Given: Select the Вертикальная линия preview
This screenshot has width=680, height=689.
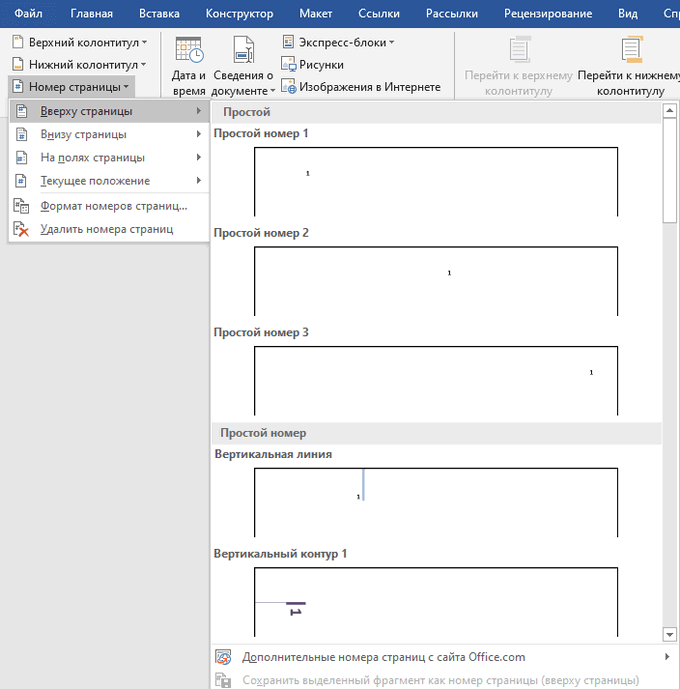Looking at the screenshot, I should pyautogui.click(x=436, y=503).
